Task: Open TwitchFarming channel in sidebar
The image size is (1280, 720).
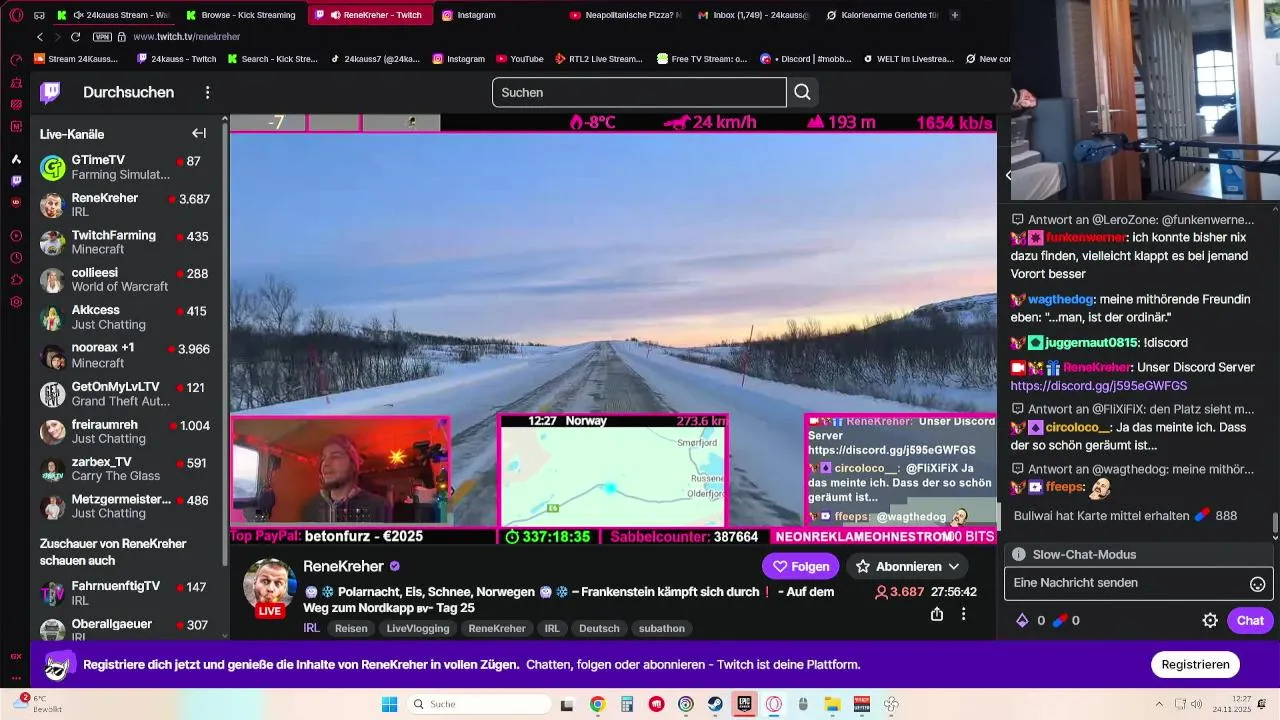Action: point(125,242)
